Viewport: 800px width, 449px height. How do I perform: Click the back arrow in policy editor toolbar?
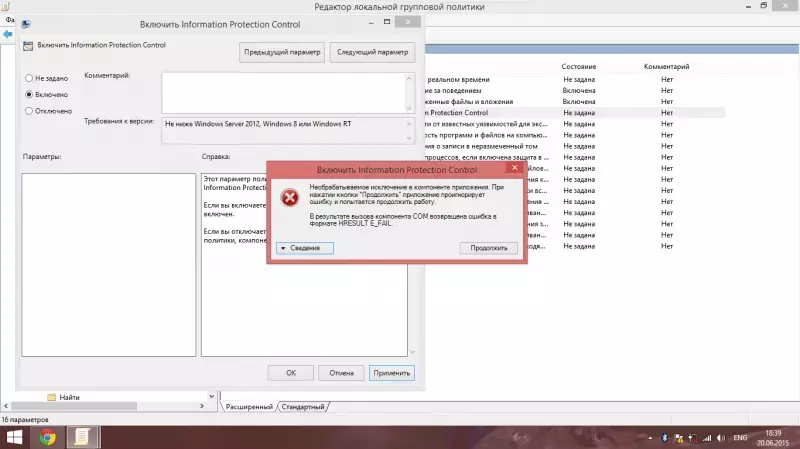point(8,34)
